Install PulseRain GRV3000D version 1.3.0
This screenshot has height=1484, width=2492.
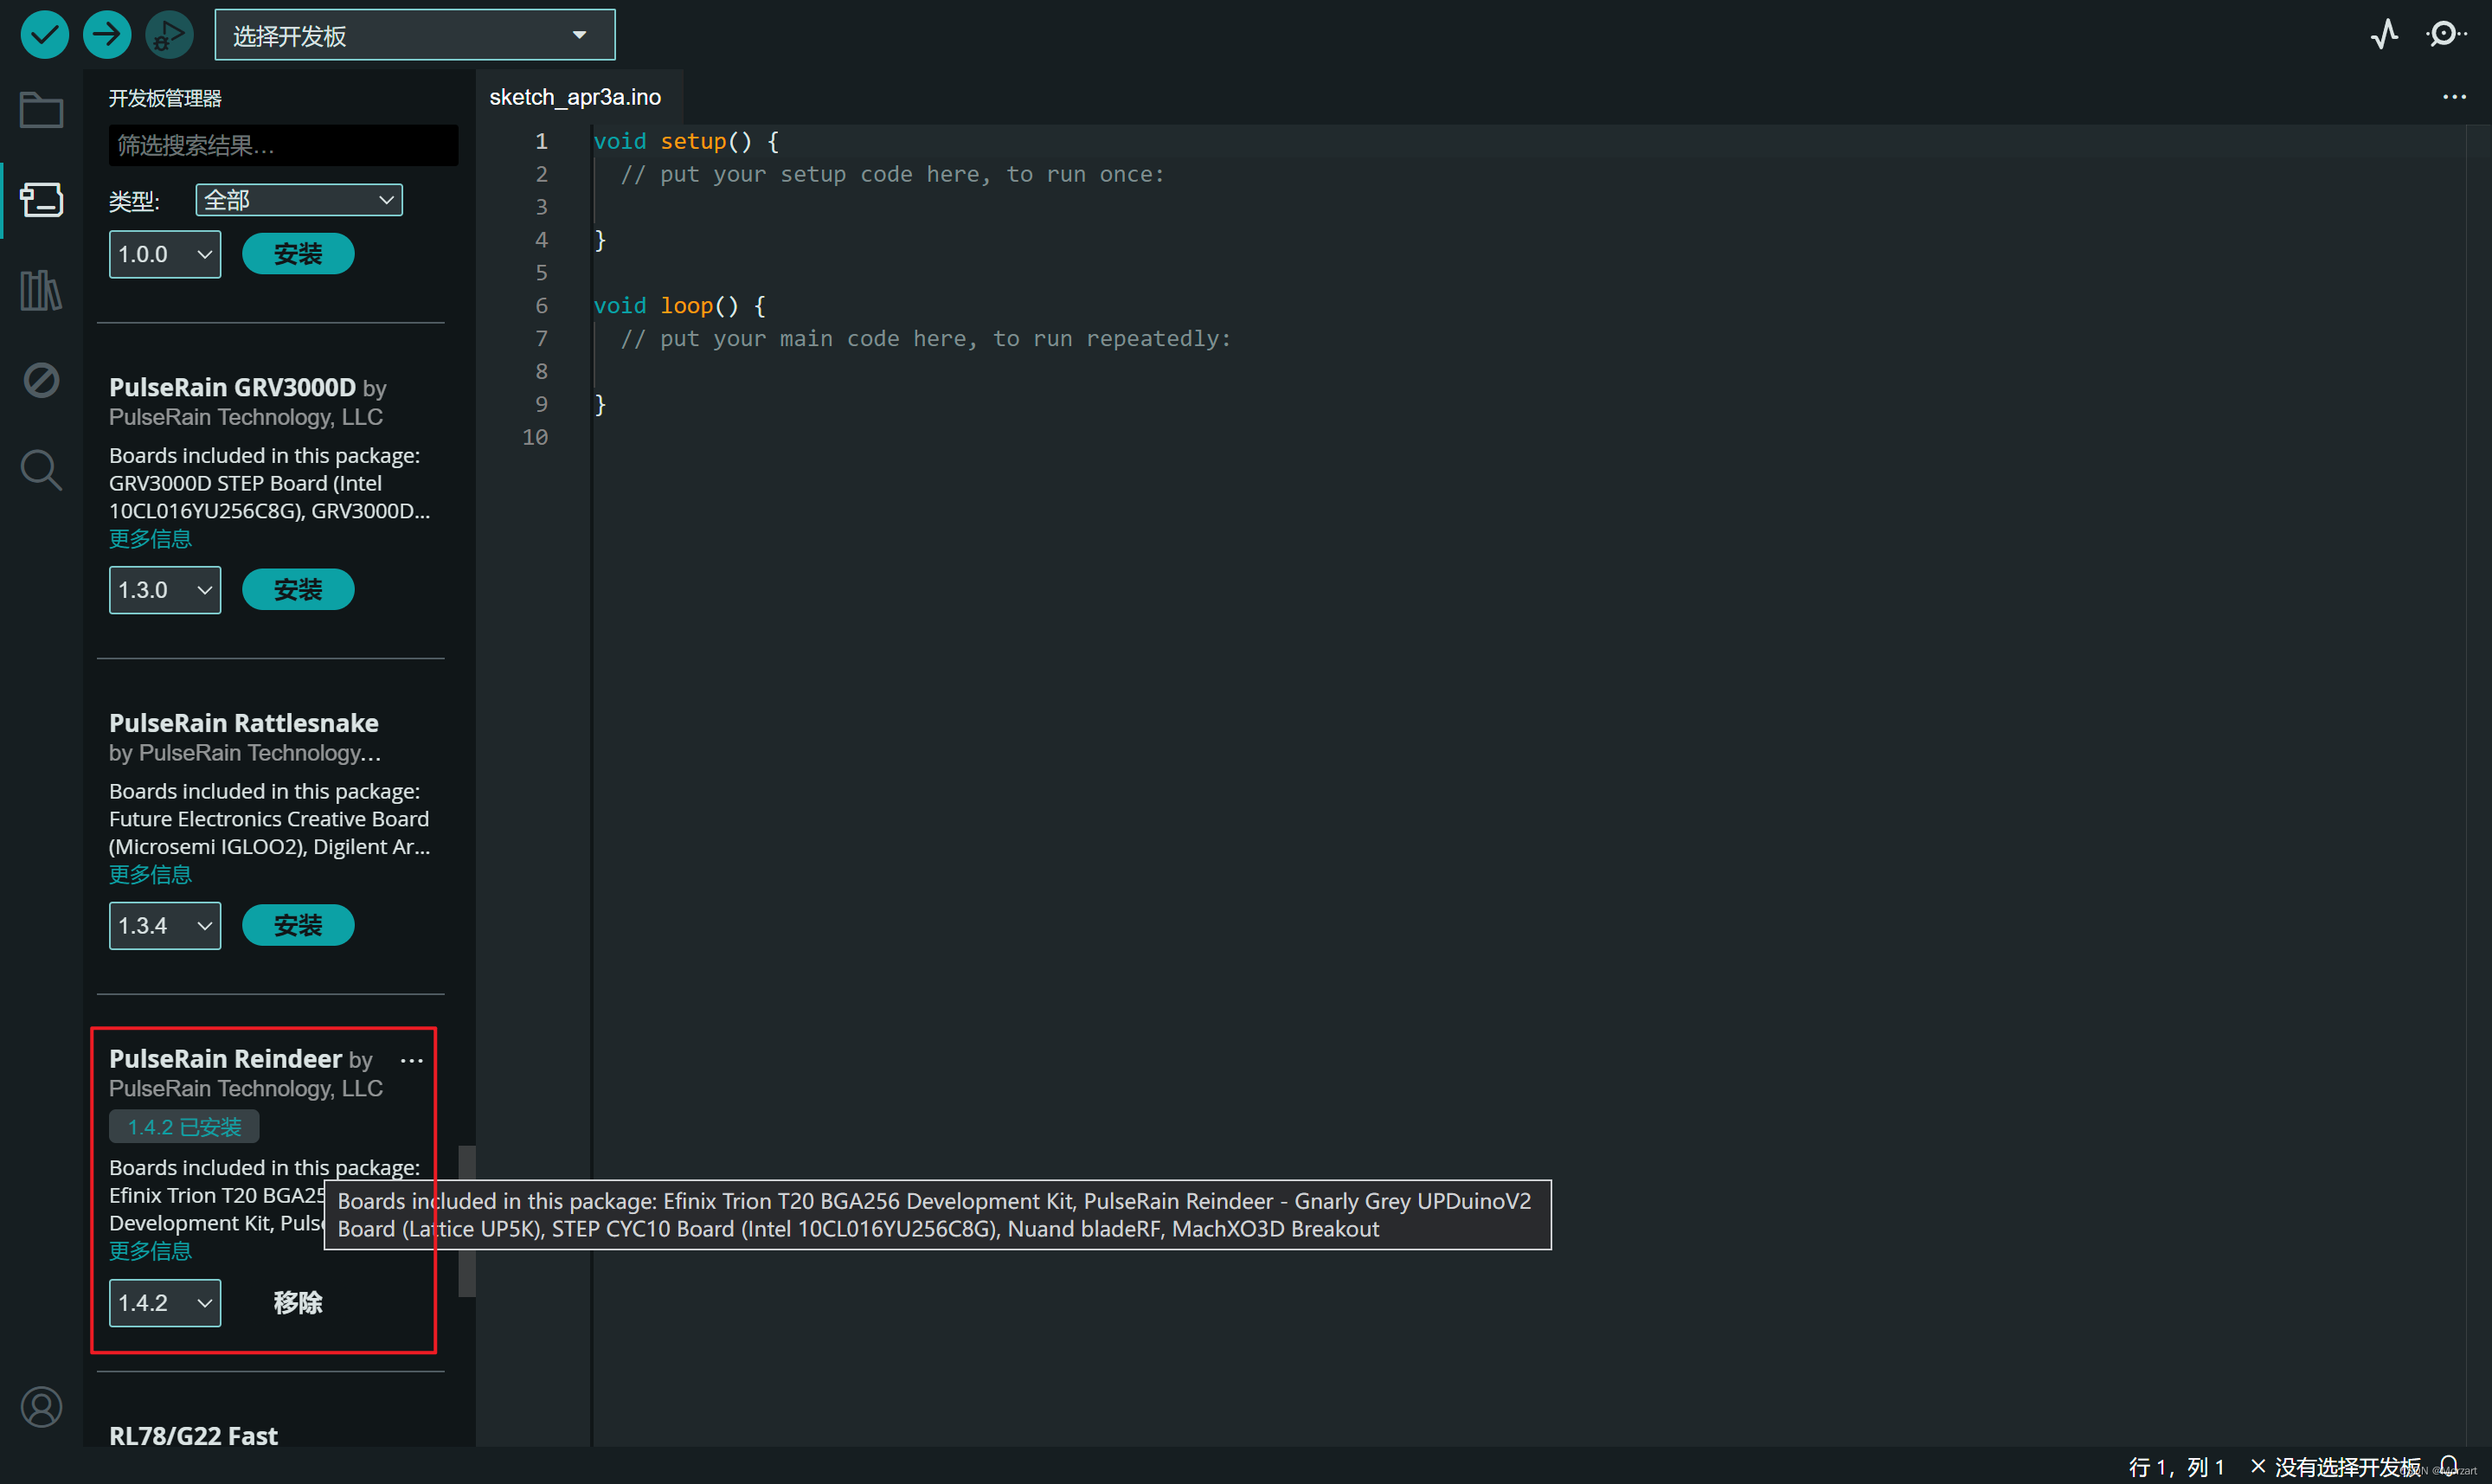click(x=298, y=590)
